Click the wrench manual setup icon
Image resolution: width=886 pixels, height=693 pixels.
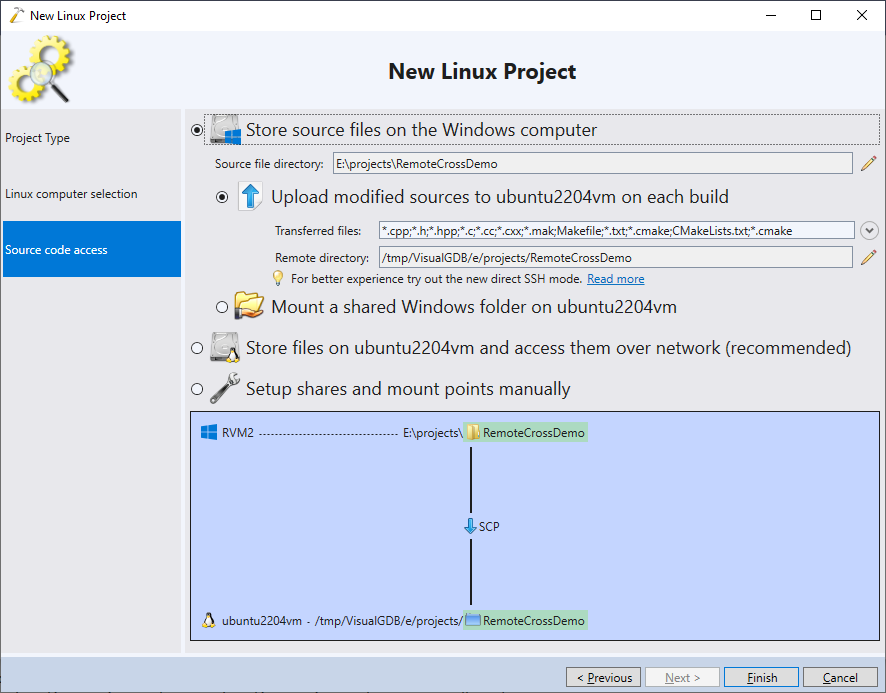click(225, 388)
